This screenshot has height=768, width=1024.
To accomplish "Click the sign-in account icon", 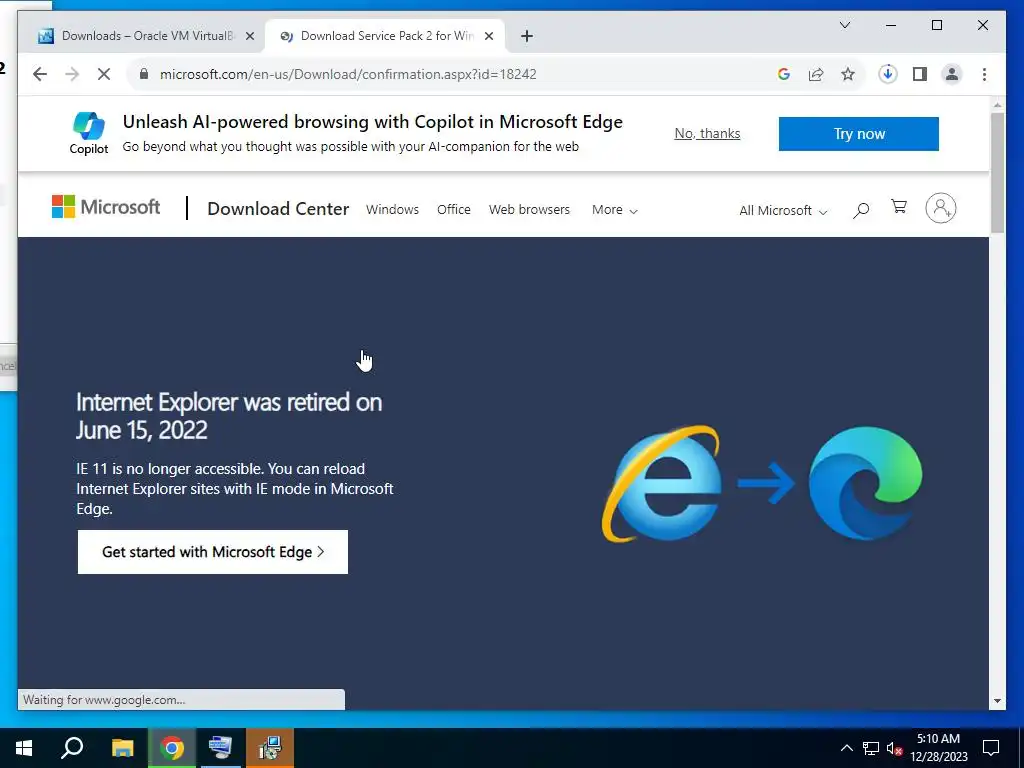I will coord(940,208).
